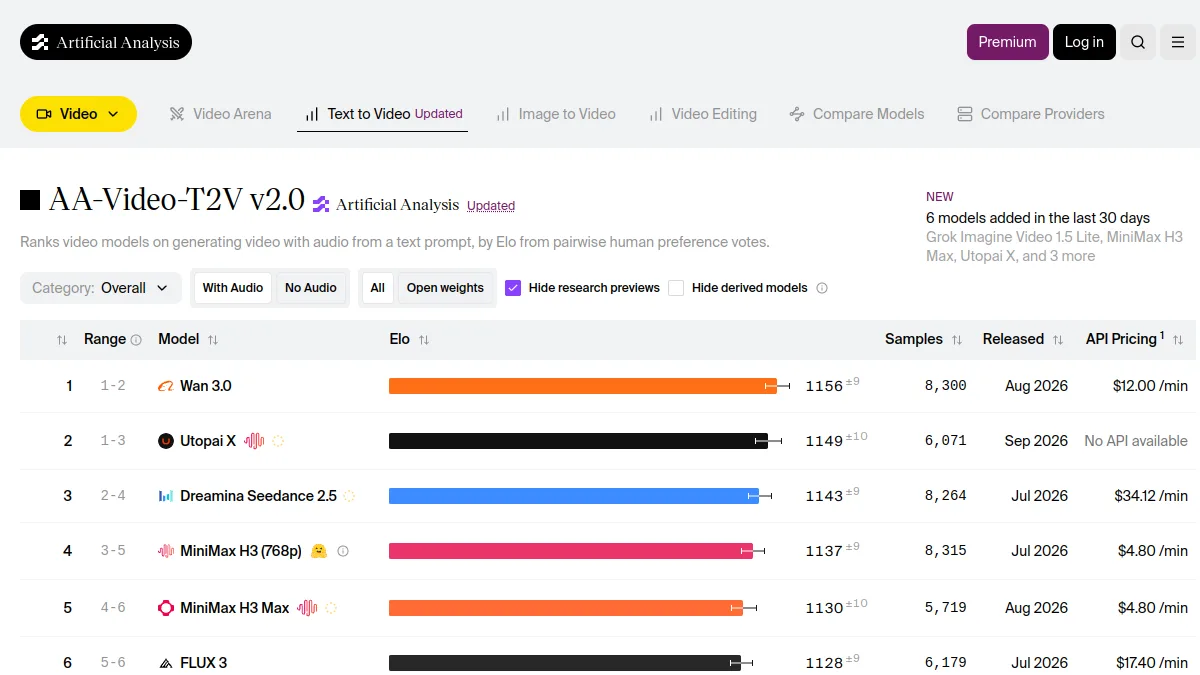
Task: Click the MiniMax H3 Max logo
Action: click(166, 608)
